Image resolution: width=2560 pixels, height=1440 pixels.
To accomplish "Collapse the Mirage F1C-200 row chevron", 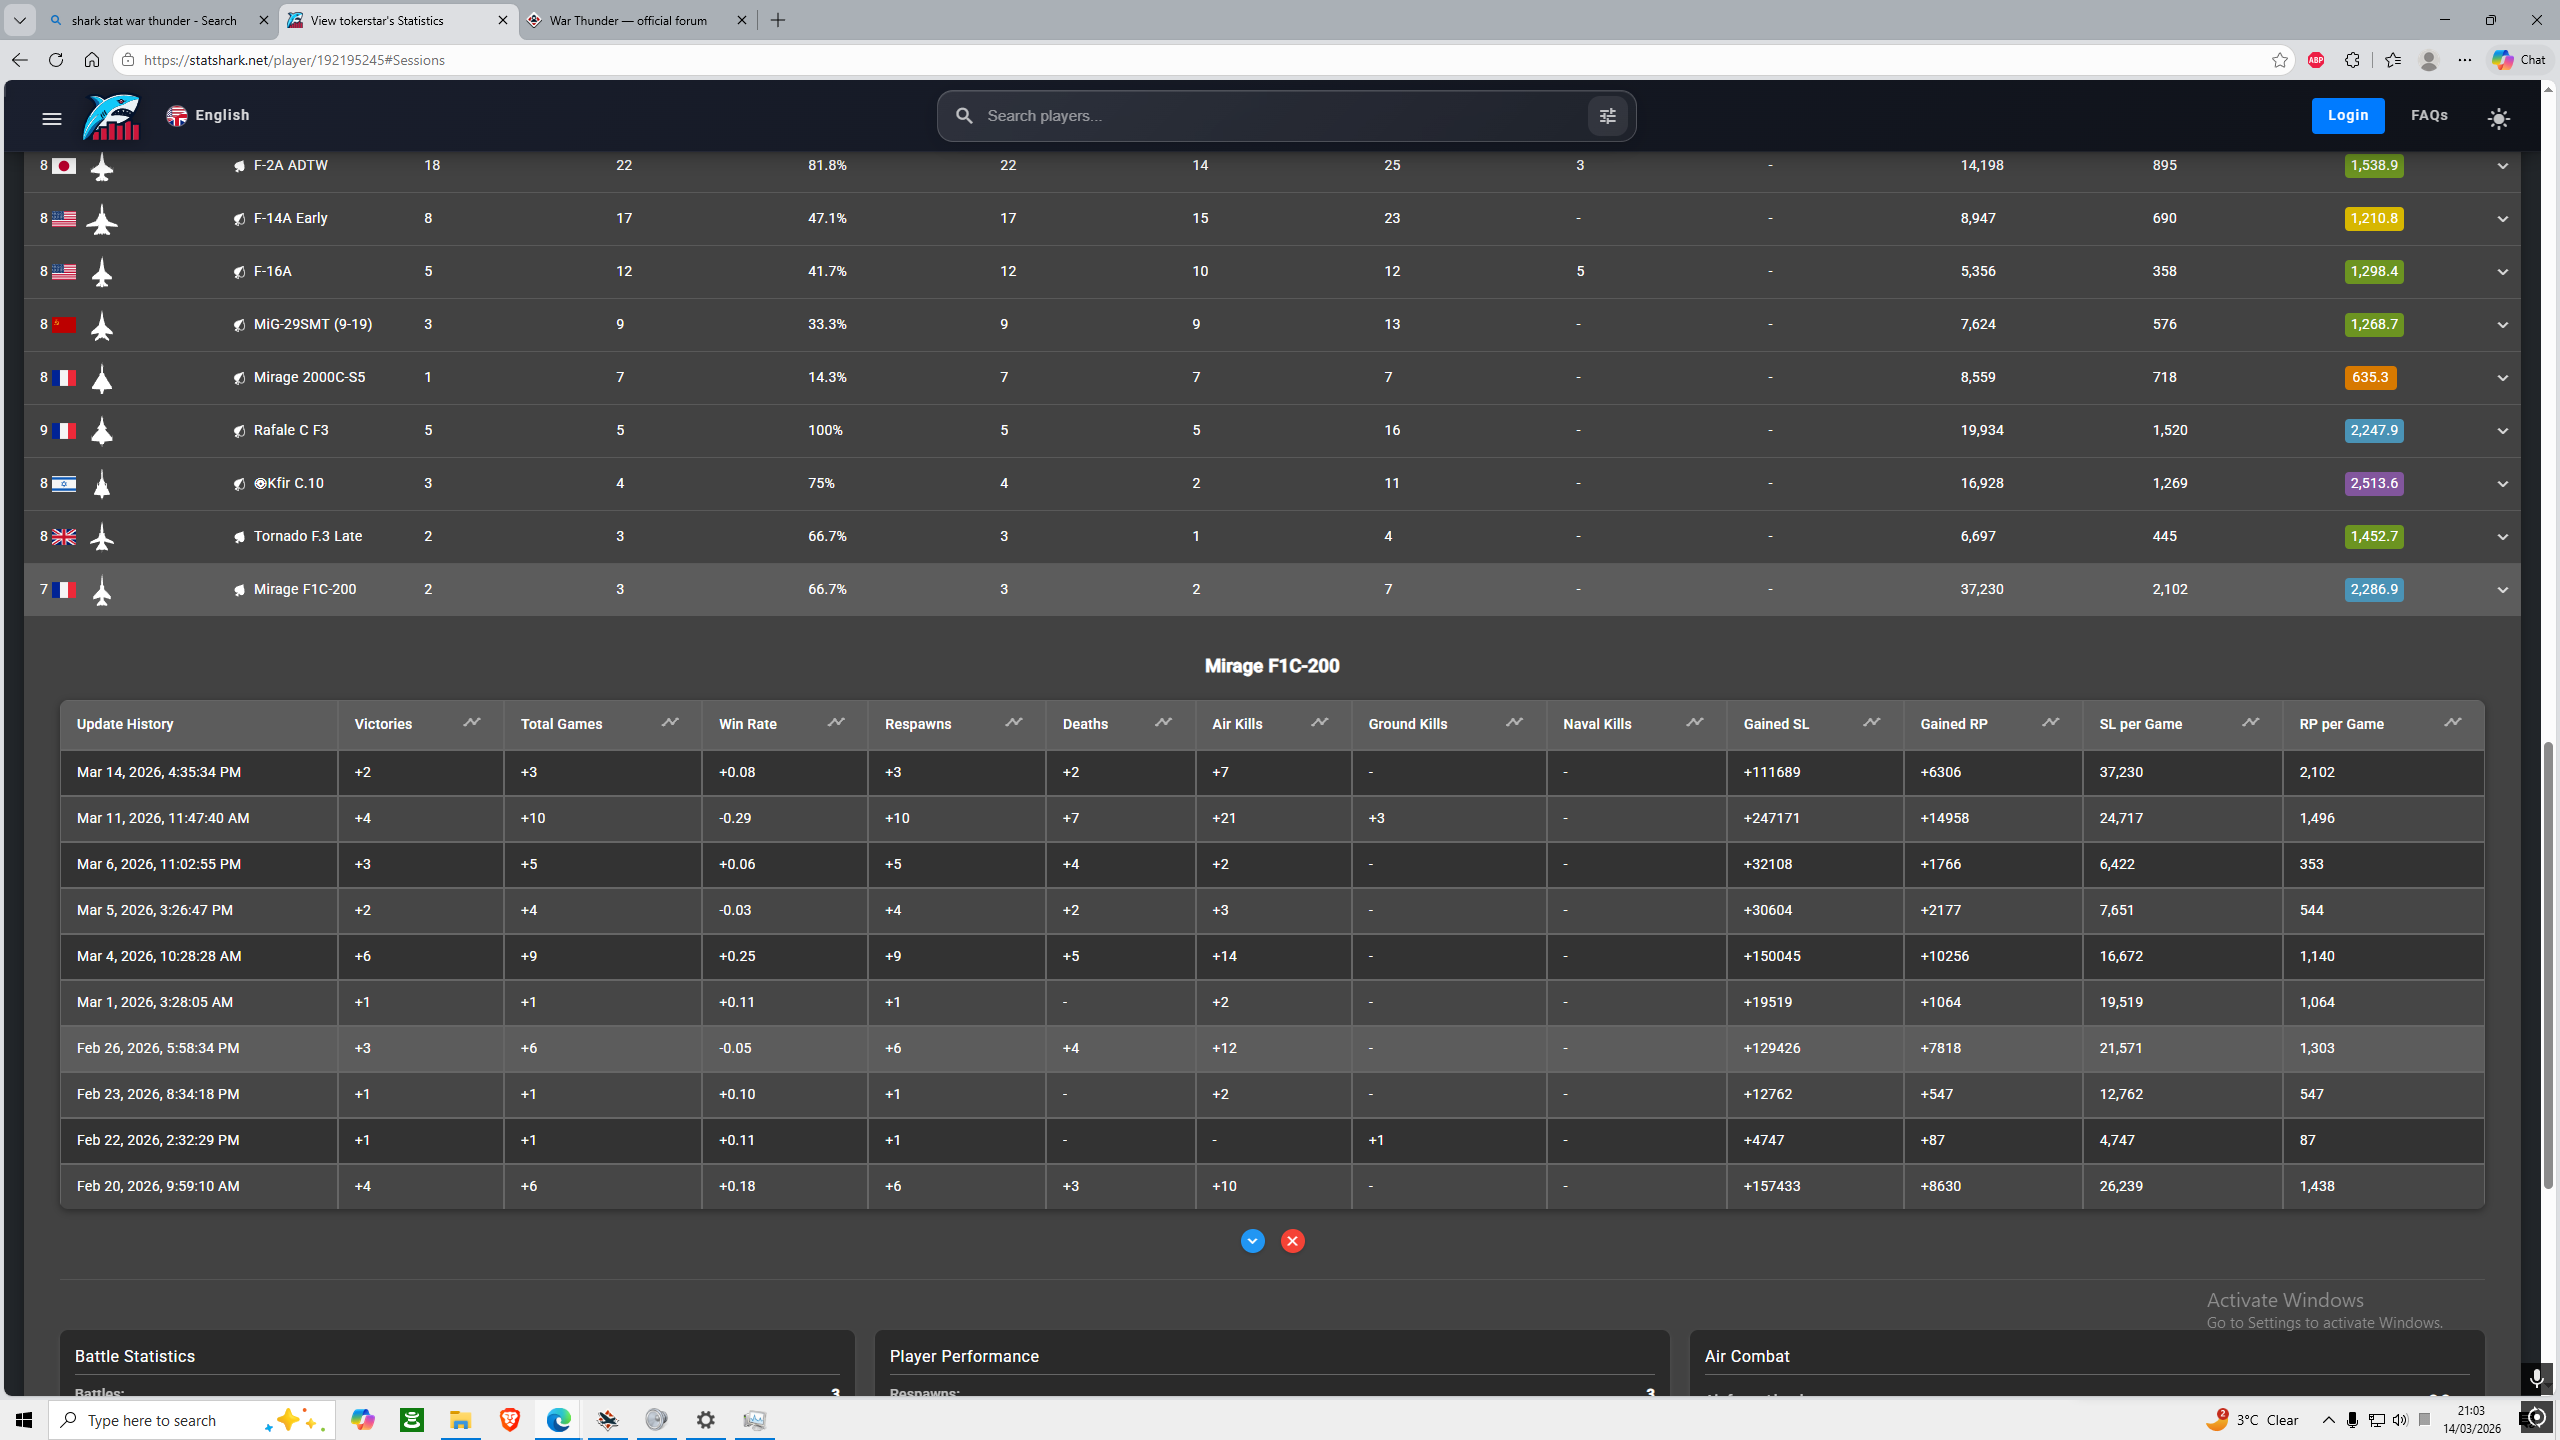I will (x=2502, y=590).
